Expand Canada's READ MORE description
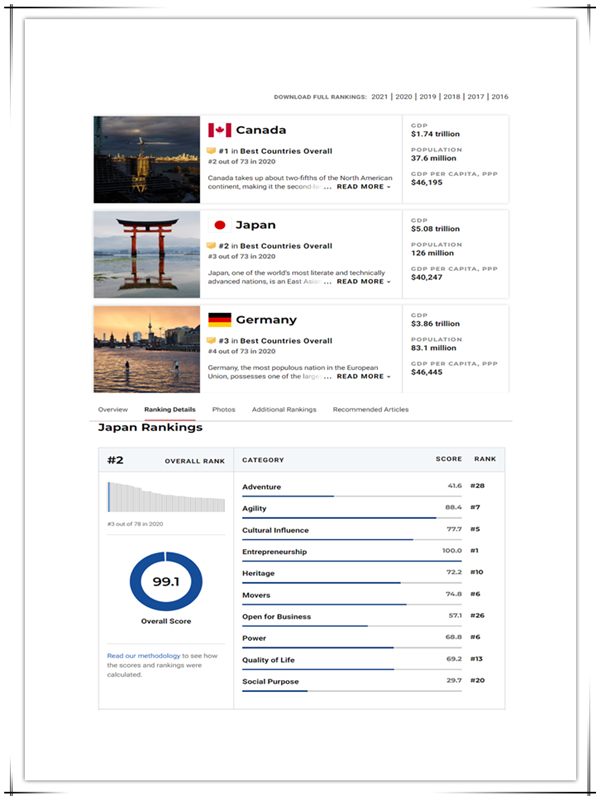The height and width of the screenshot is (800, 600). click(363, 187)
